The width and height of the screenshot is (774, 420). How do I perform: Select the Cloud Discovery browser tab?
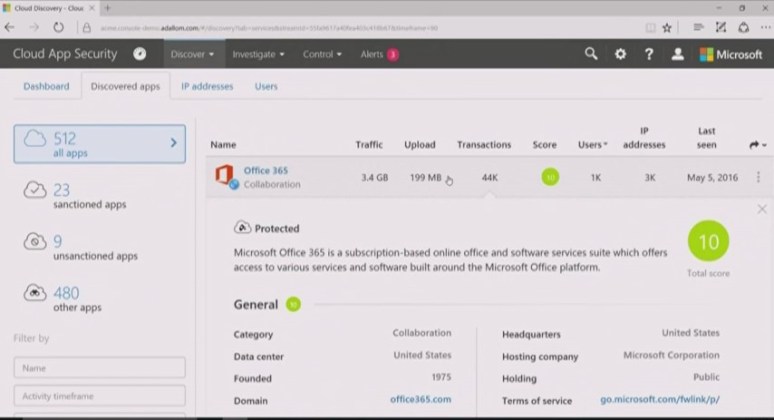(x=48, y=8)
